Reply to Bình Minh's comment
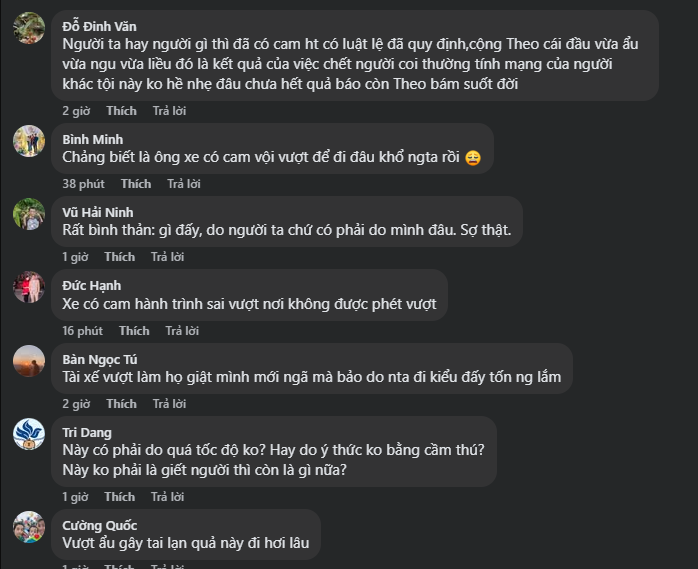 pyautogui.click(x=184, y=184)
